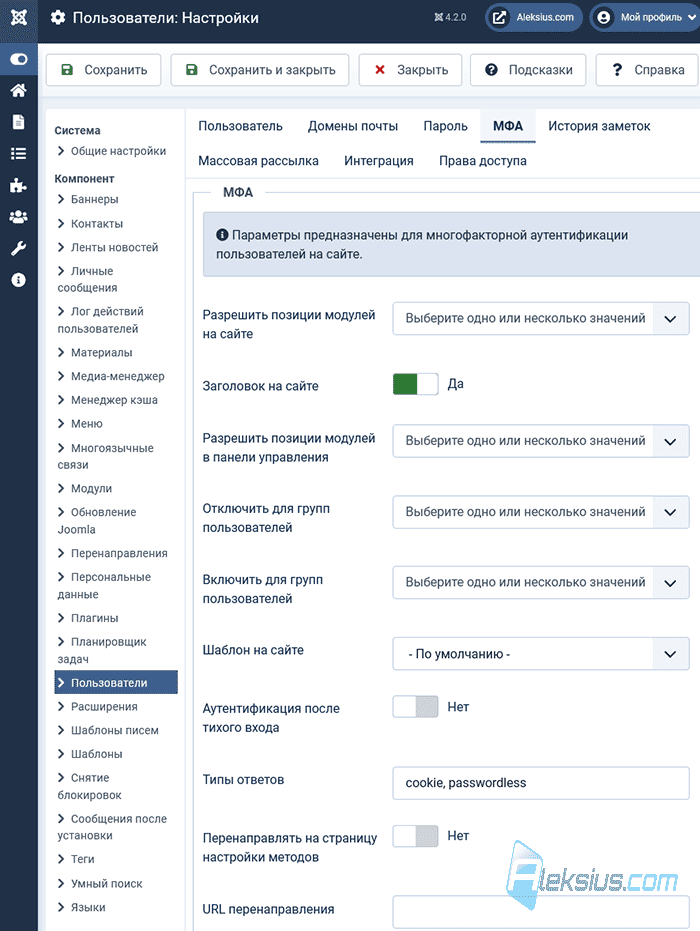Image resolution: width=700 pixels, height=931 pixels.
Task: Toggle the Заголовок на сайте switch
Action: 416,384
